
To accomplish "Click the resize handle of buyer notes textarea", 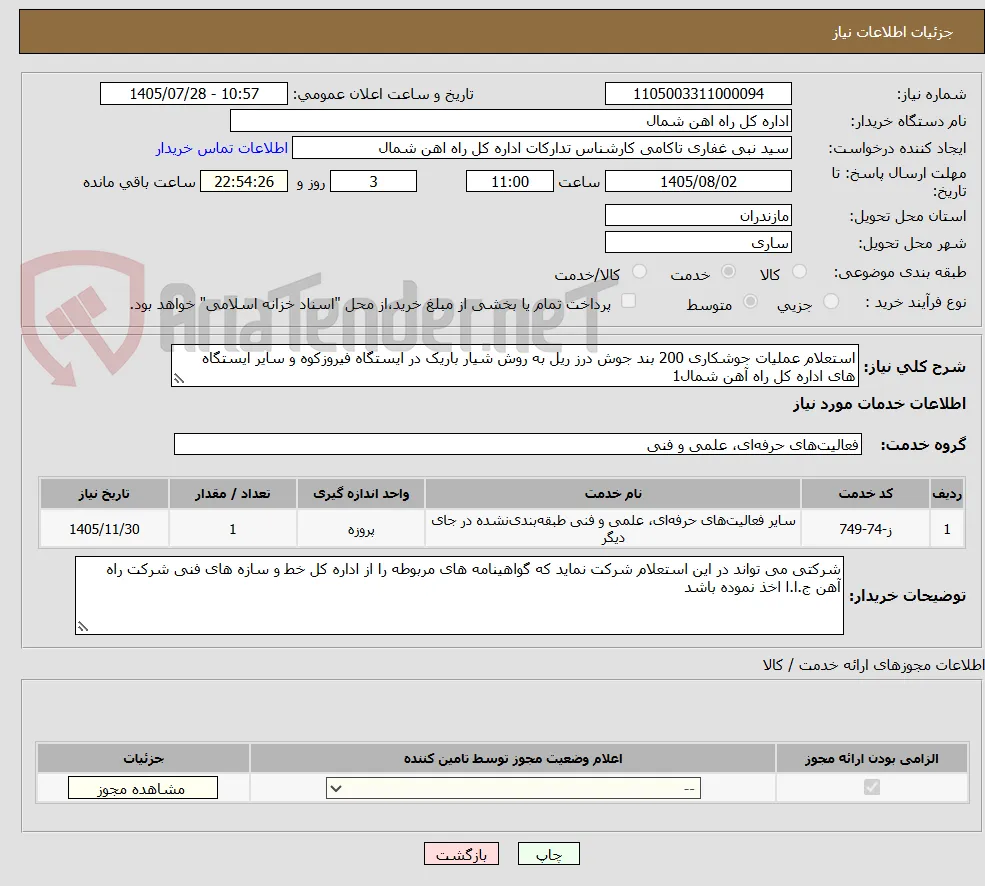I will click(82, 626).
